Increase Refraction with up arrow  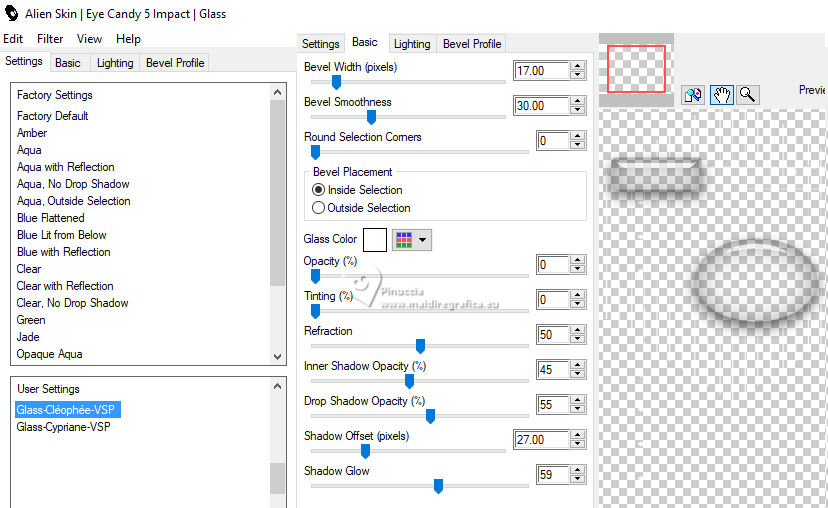click(578, 330)
